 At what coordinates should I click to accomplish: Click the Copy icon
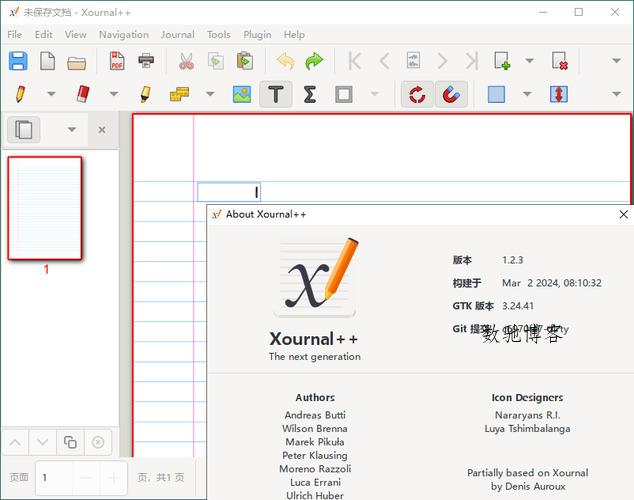pos(216,61)
